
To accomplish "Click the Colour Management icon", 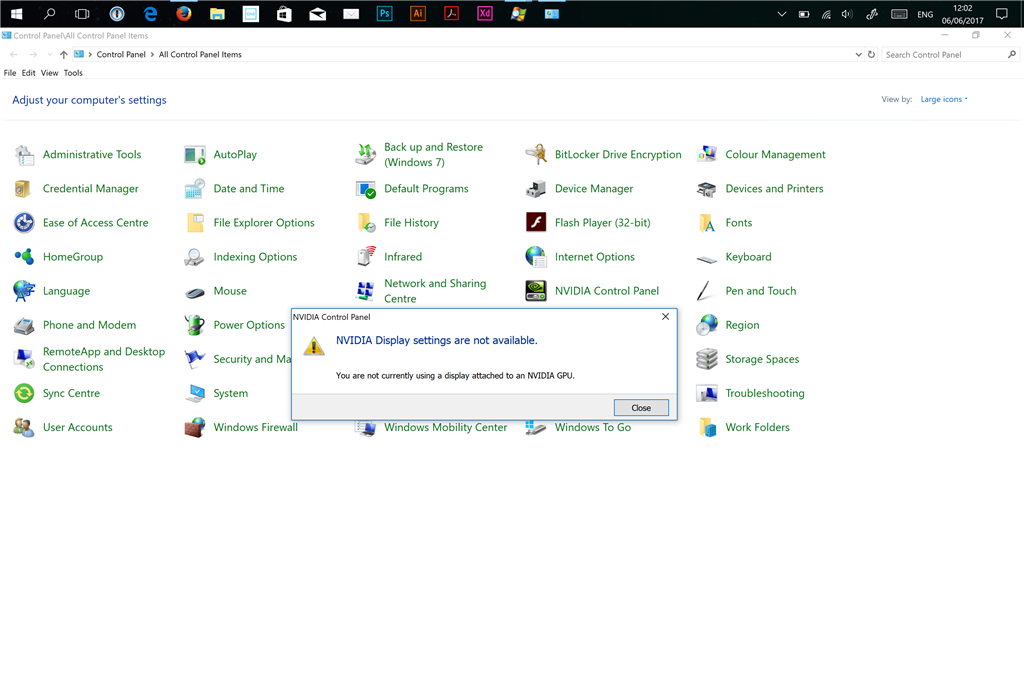I will point(707,155).
